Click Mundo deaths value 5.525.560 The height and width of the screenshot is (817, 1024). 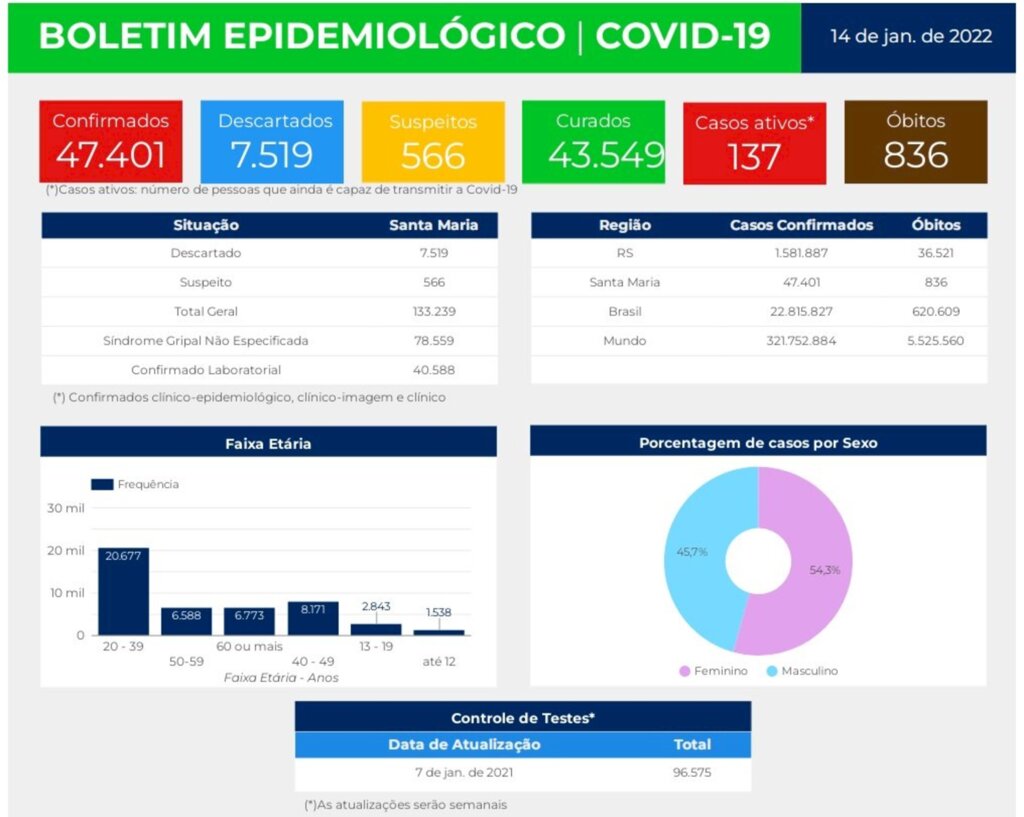click(936, 341)
